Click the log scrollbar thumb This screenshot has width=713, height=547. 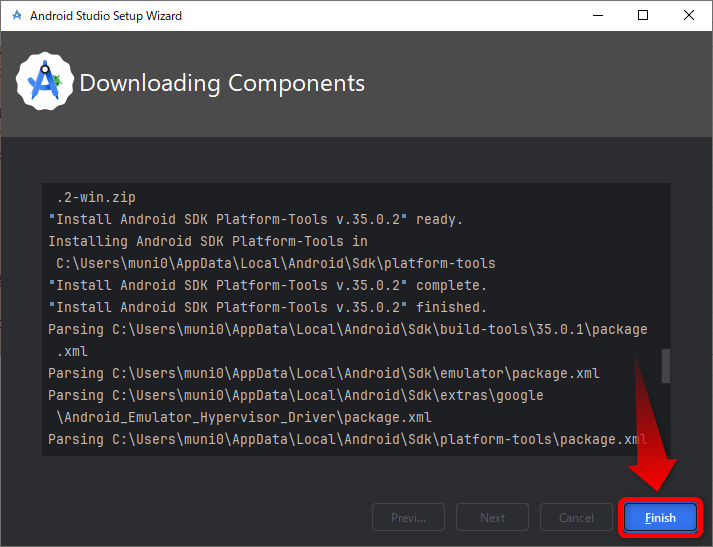point(666,366)
